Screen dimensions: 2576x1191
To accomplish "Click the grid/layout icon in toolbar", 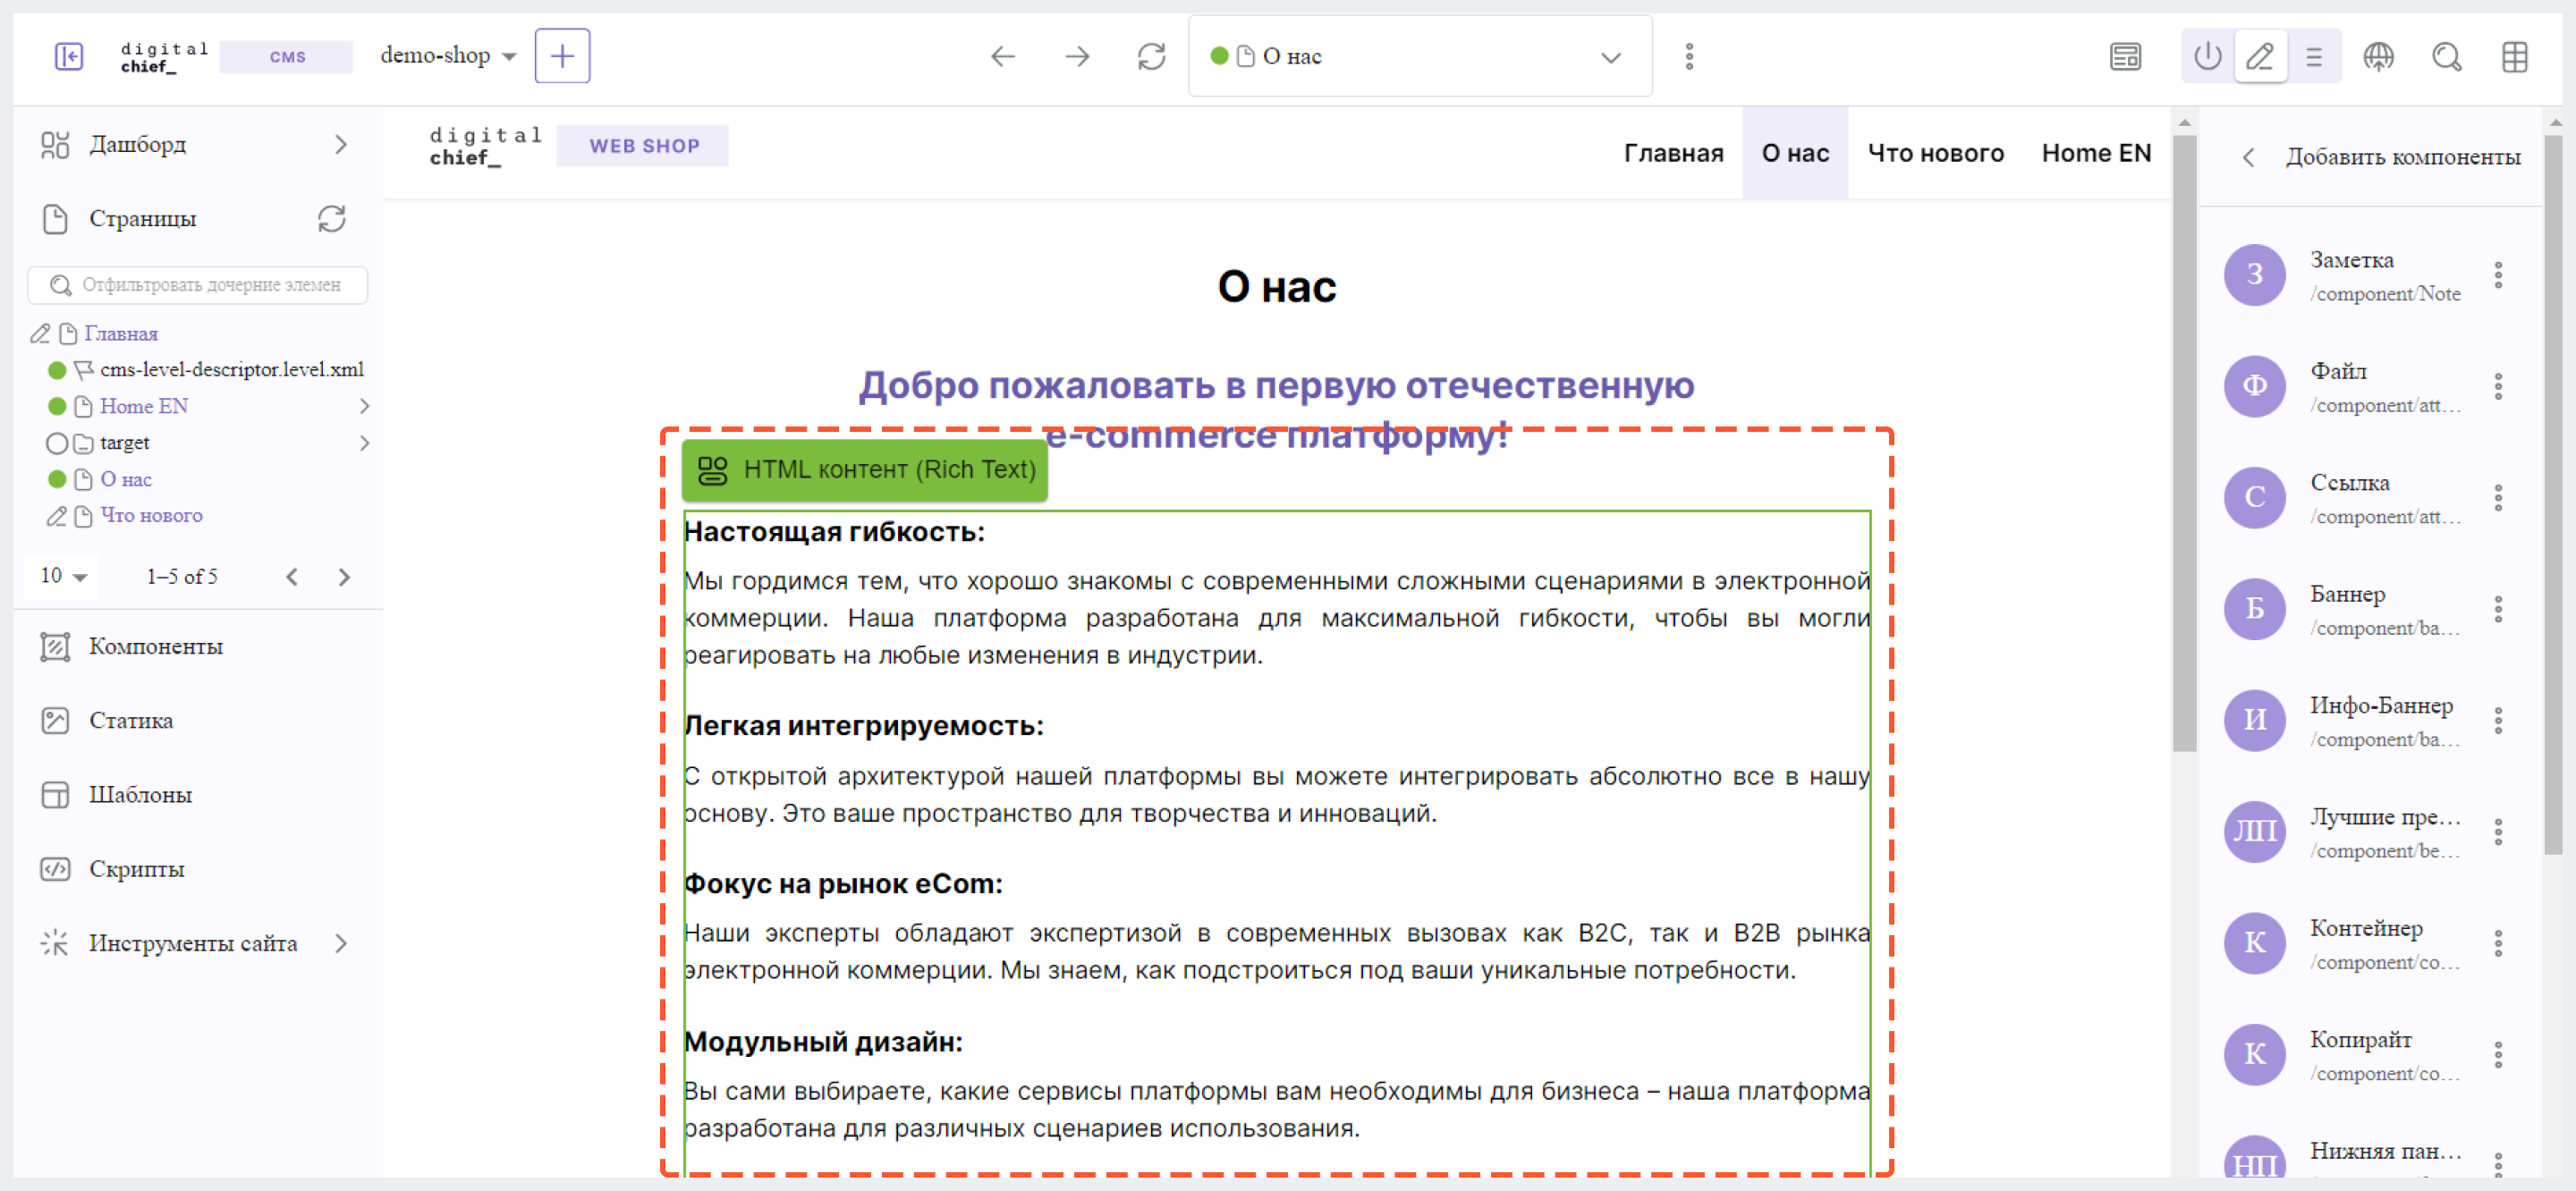I will coord(2519,55).
